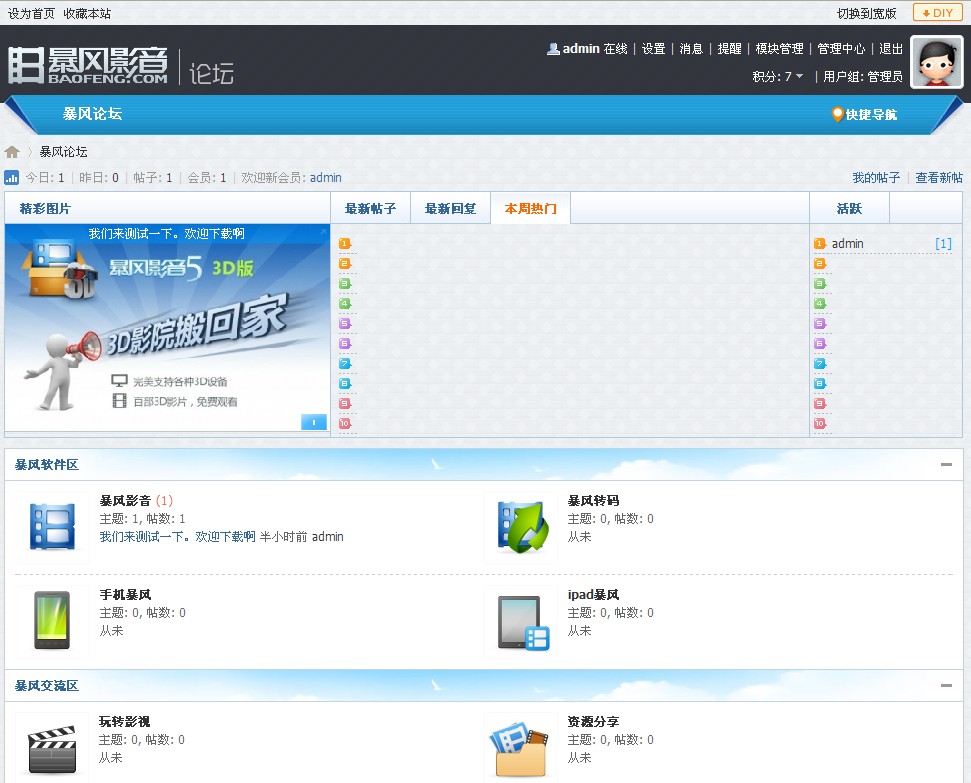Open the 手机暴风 forum title
Image resolution: width=971 pixels, height=783 pixels.
pos(125,595)
